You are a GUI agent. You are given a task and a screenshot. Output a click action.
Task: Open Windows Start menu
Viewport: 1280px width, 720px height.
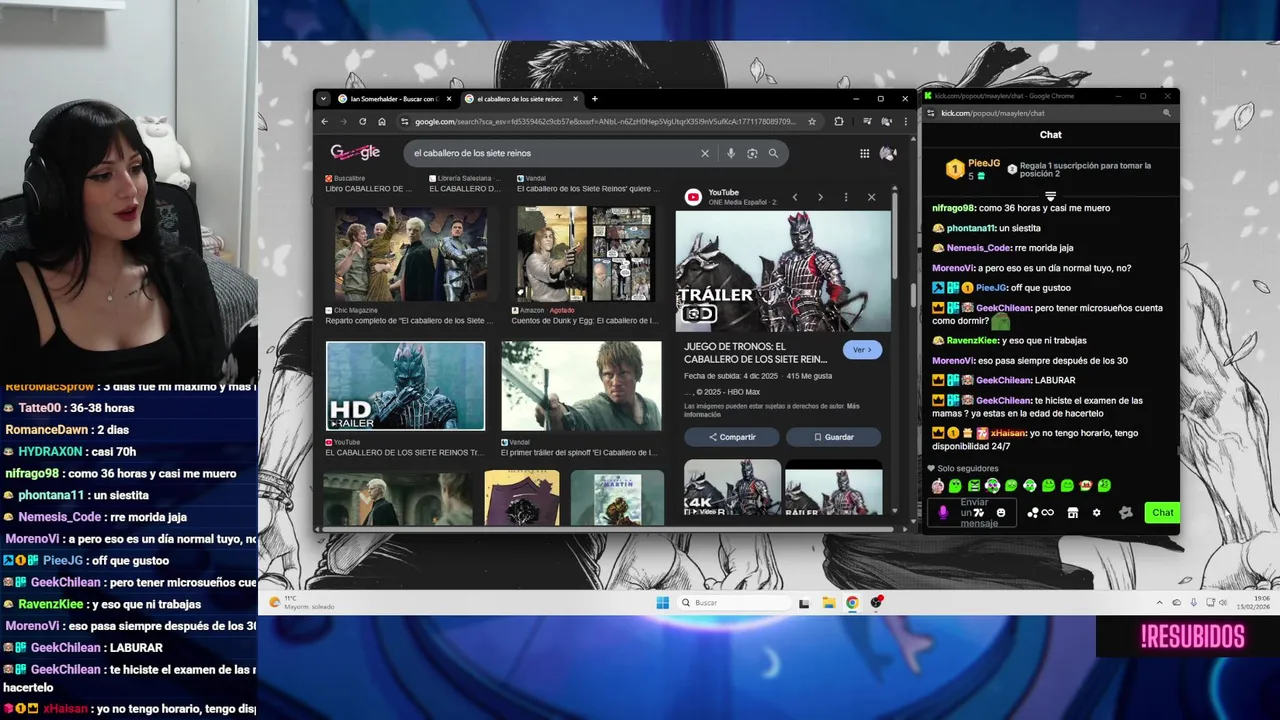[662, 602]
